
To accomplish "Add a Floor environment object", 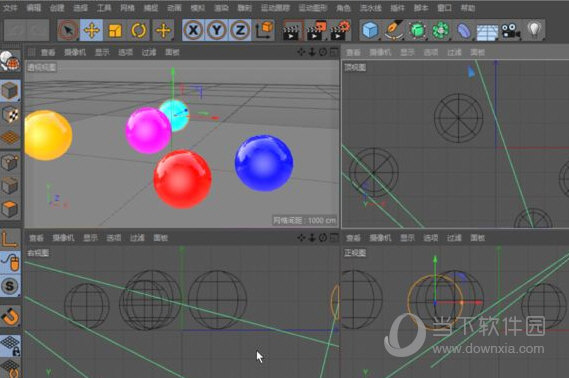I will click(x=487, y=32).
